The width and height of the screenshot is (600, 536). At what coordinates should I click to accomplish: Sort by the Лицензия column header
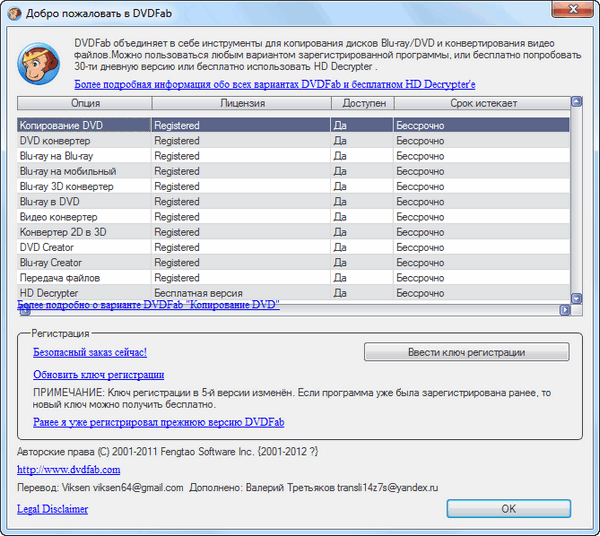click(x=240, y=103)
